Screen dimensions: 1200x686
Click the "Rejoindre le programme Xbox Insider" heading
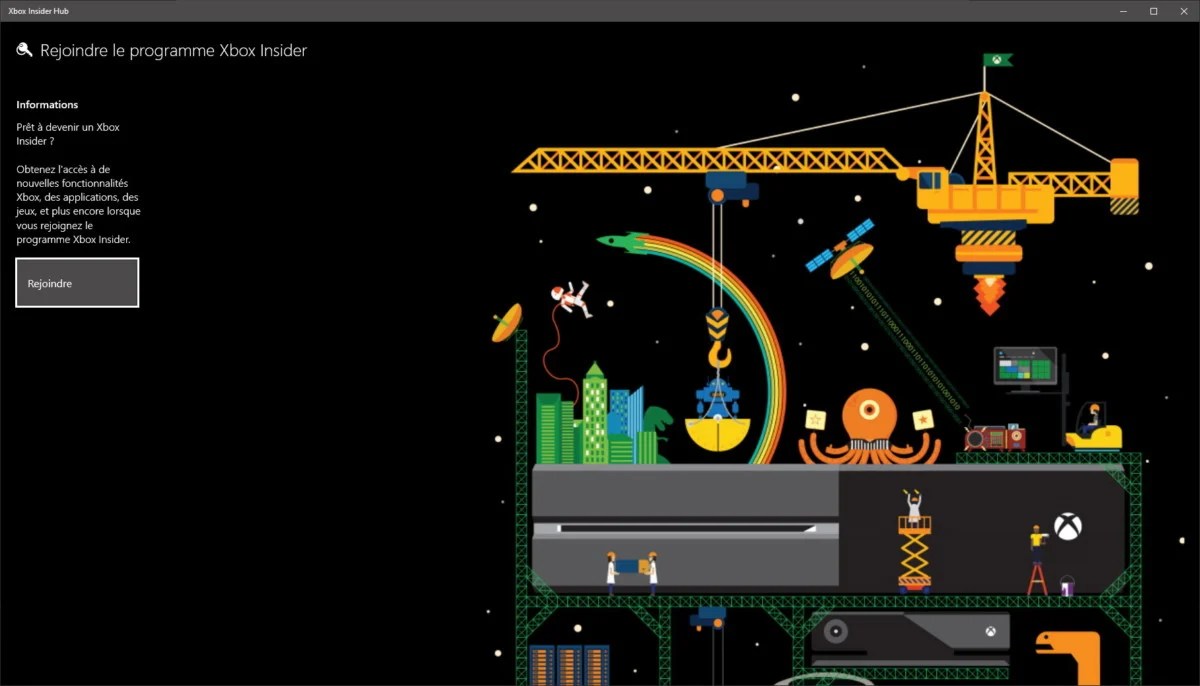[x=173, y=50]
